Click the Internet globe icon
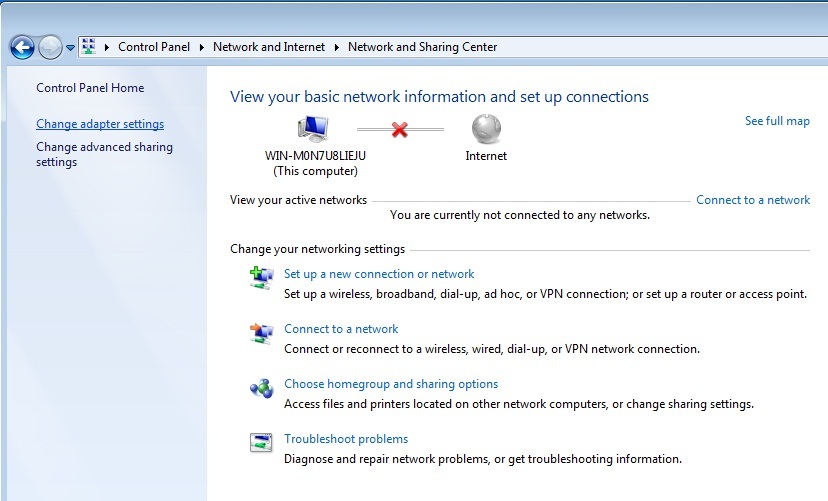Image resolution: width=828 pixels, height=501 pixels. [486, 129]
